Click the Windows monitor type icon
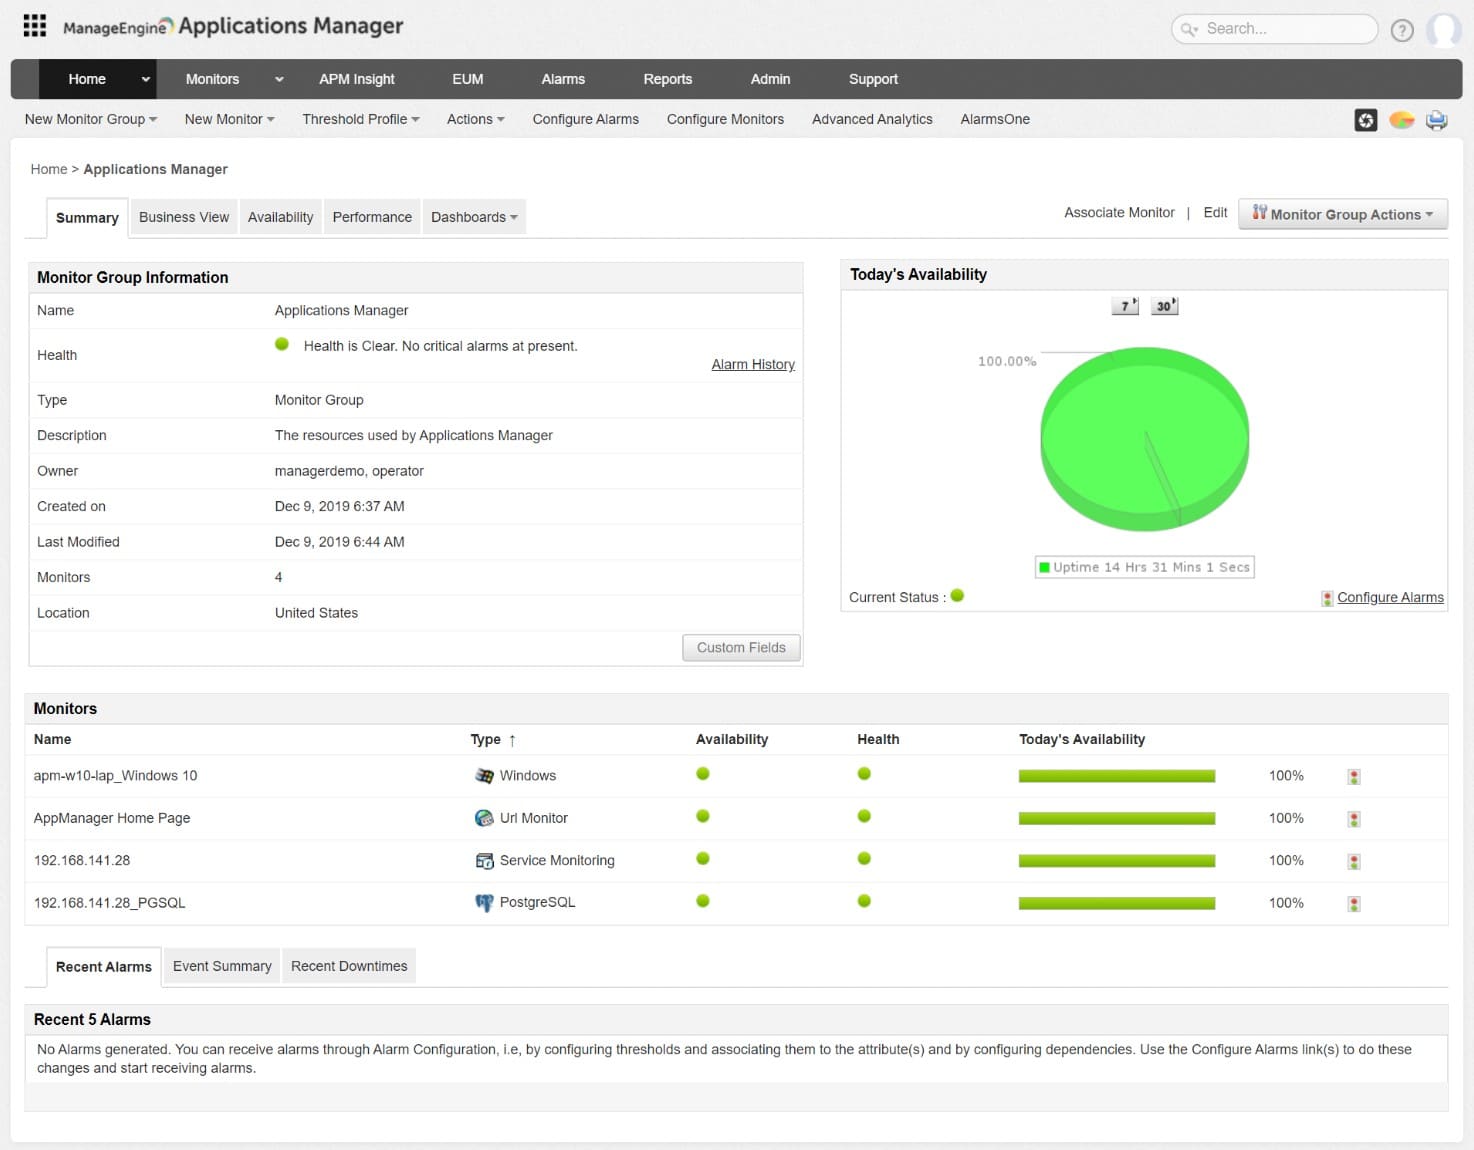This screenshot has width=1474, height=1150. 484,776
